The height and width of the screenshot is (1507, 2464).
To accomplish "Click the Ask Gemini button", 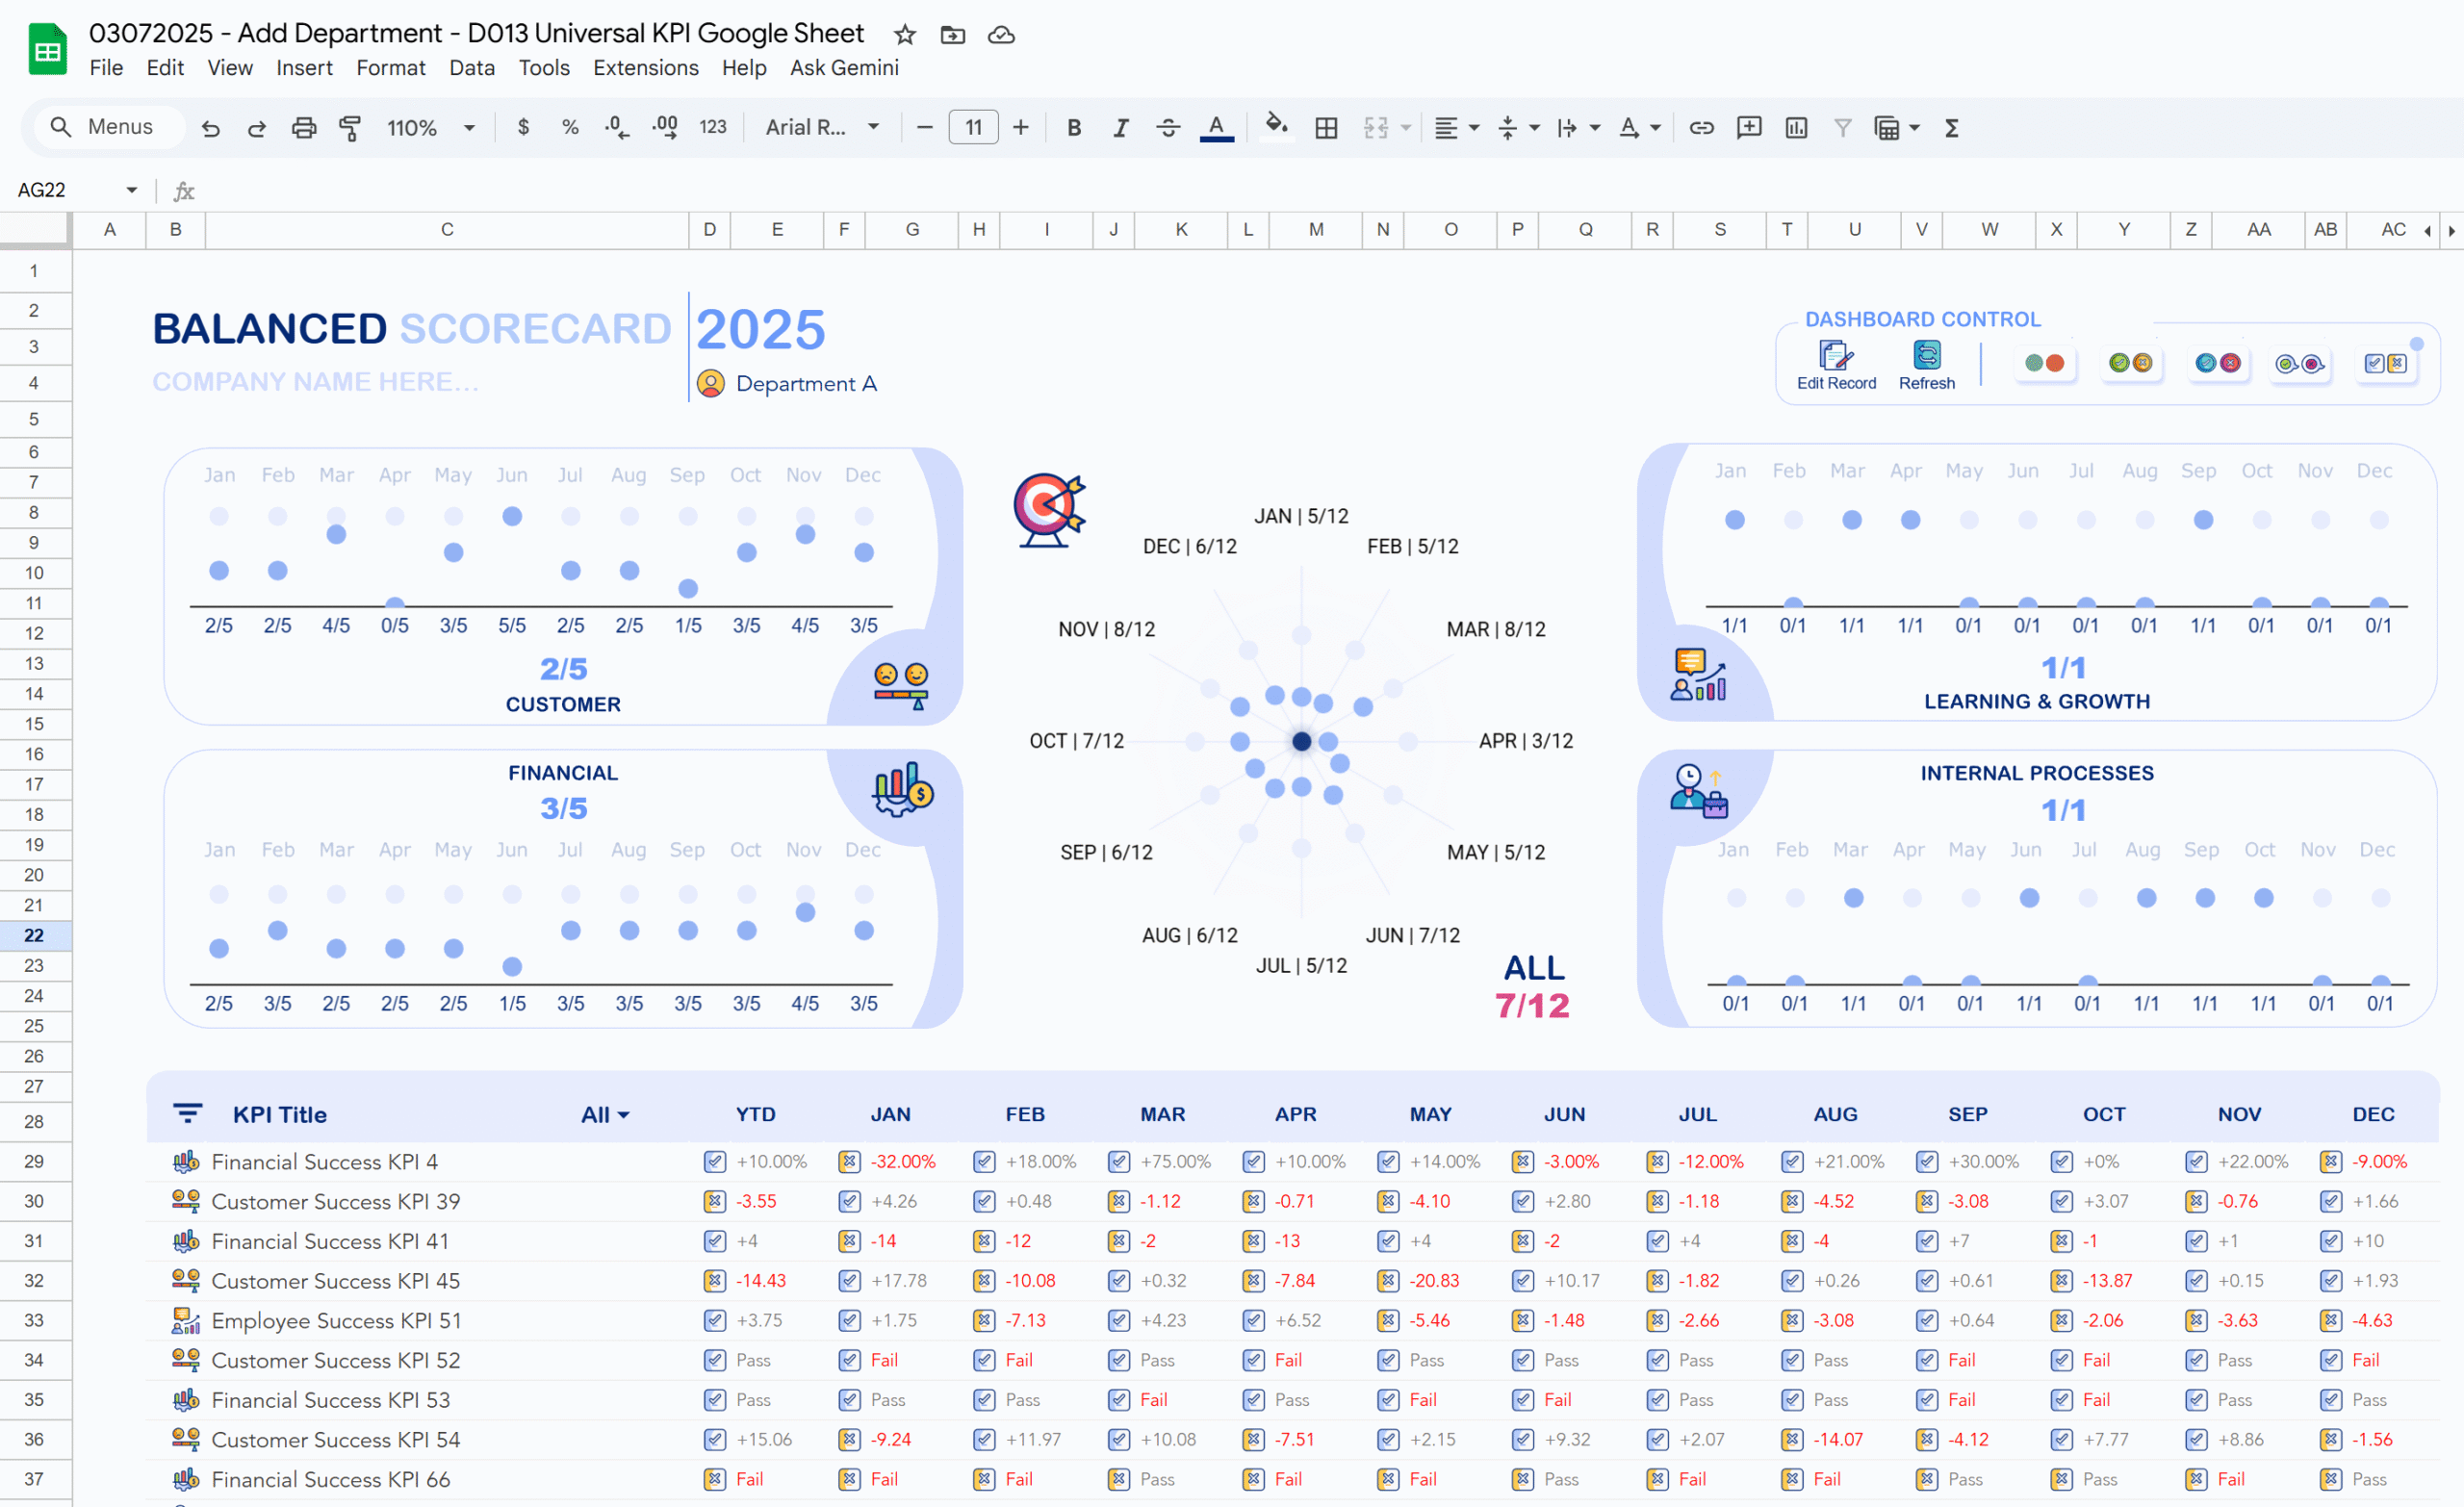I will 843,68.
